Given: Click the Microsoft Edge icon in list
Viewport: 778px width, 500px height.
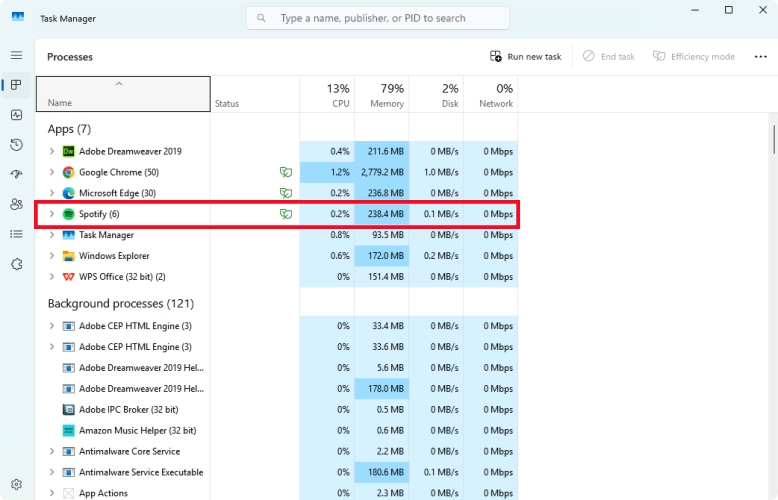Looking at the screenshot, I should tap(68, 193).
